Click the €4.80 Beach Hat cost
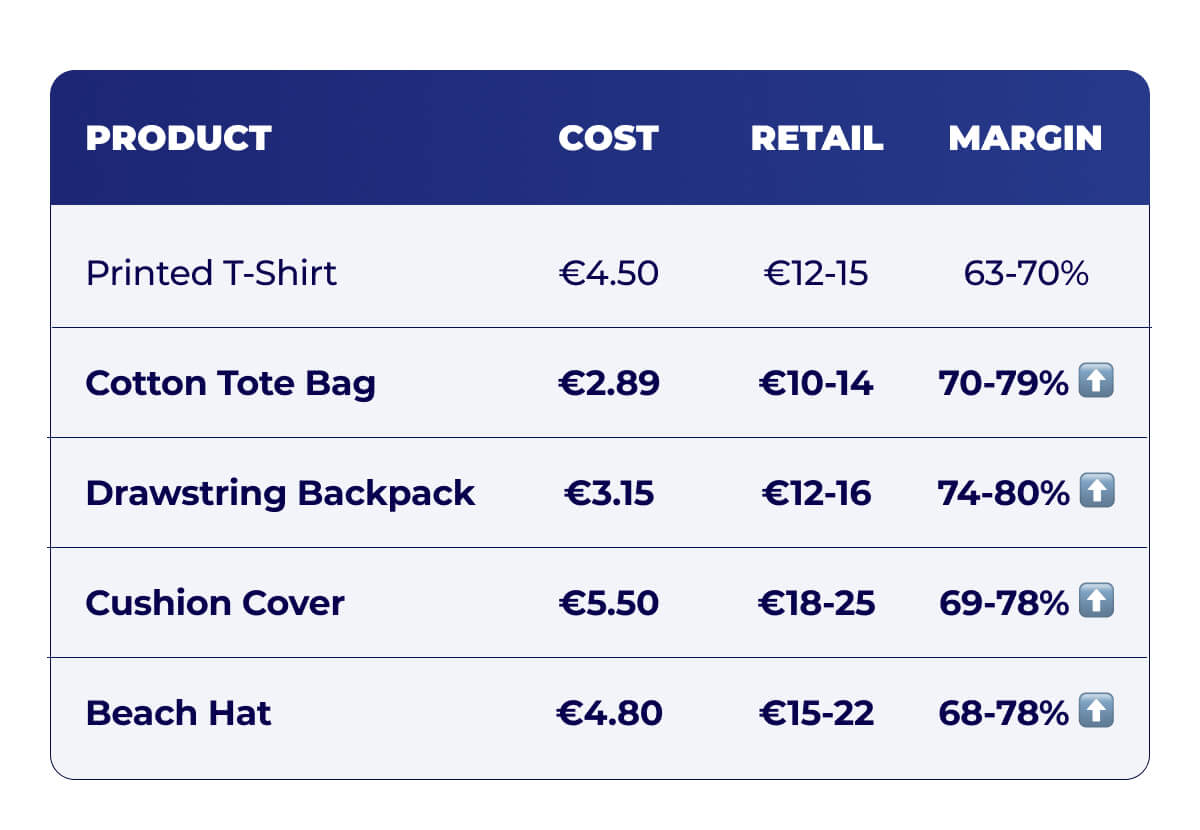Screen dimensions: 1200x830 608,713
